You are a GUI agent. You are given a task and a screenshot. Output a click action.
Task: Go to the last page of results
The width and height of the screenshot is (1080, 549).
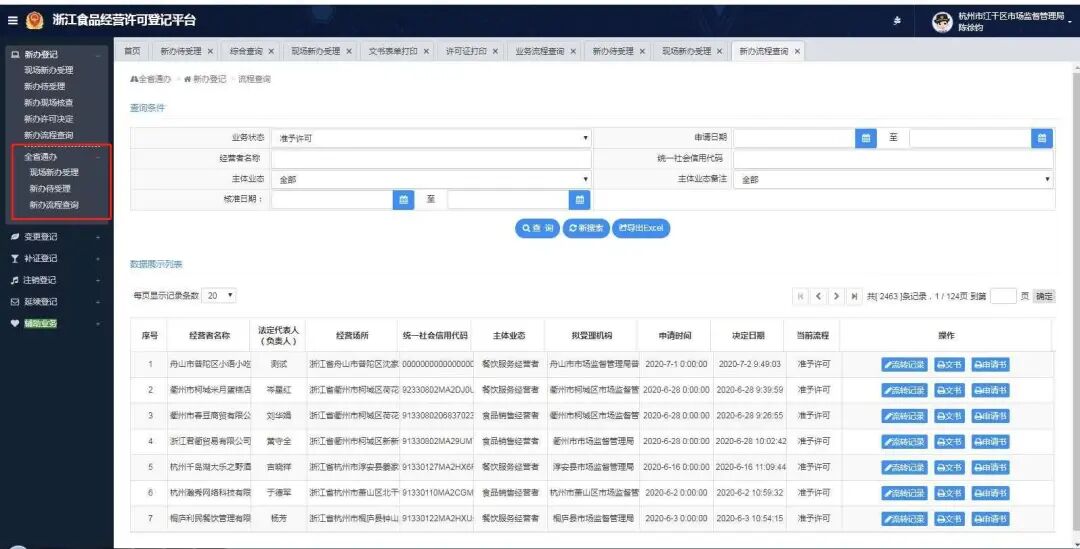pyautogui.click(x=854, y=296)
